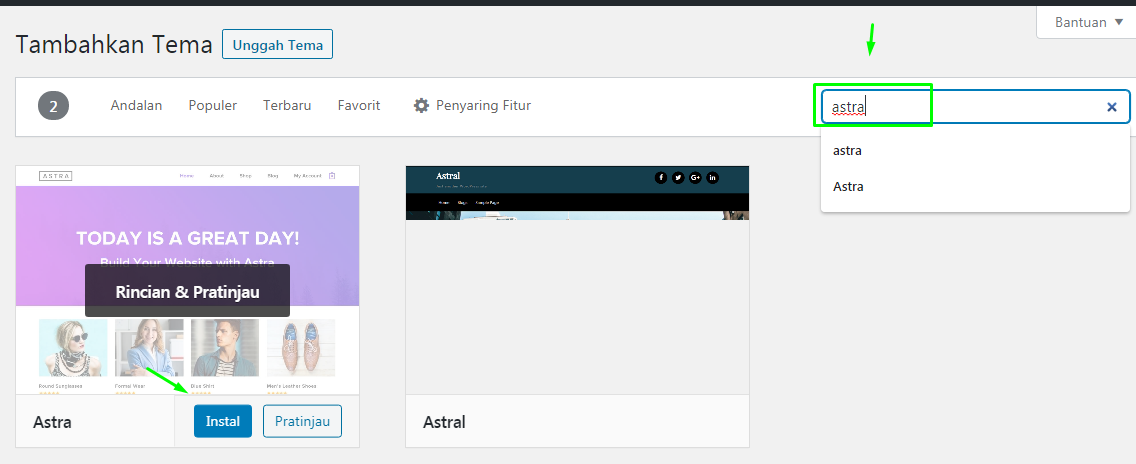Click the Astra theme name label

52,421
